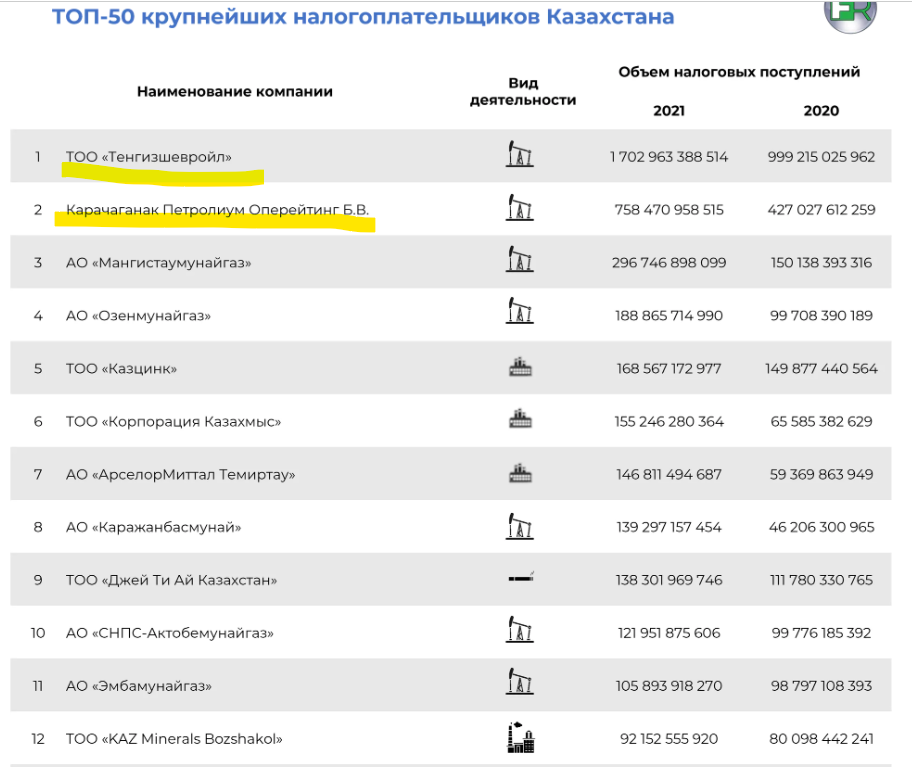Click the Наименование компании column header
Viewport: 912px width, 767px height.
point(235,91)
